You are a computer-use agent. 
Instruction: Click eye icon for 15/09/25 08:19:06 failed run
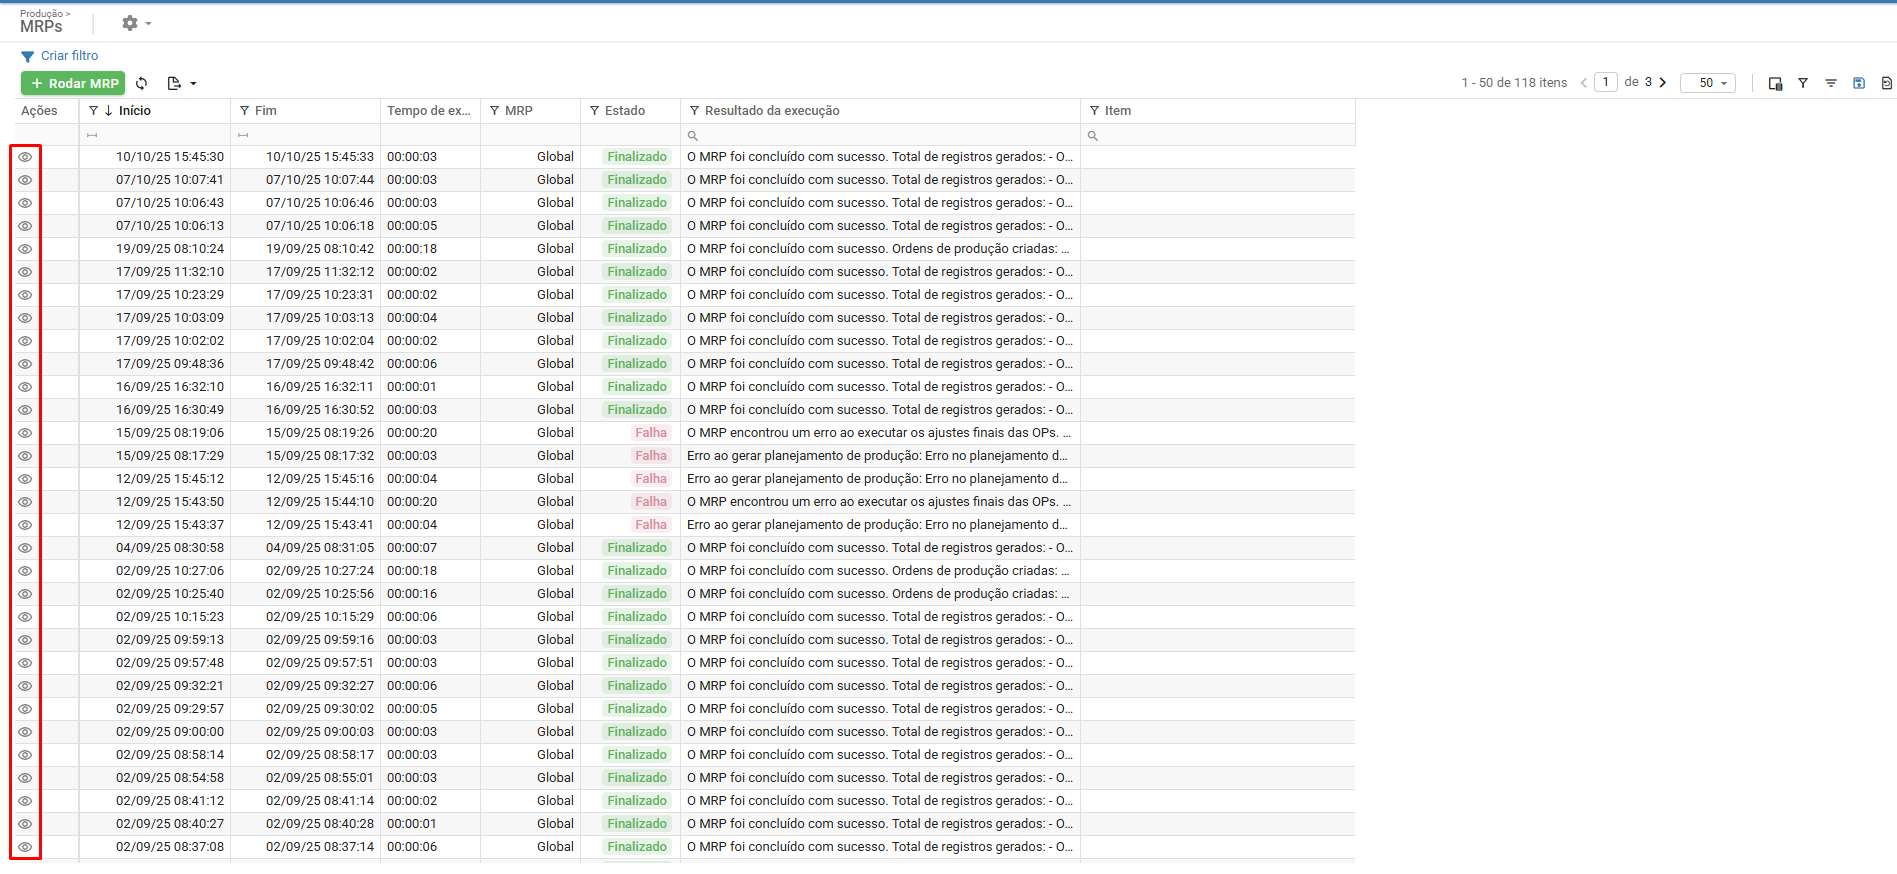(x=26, y=433)
